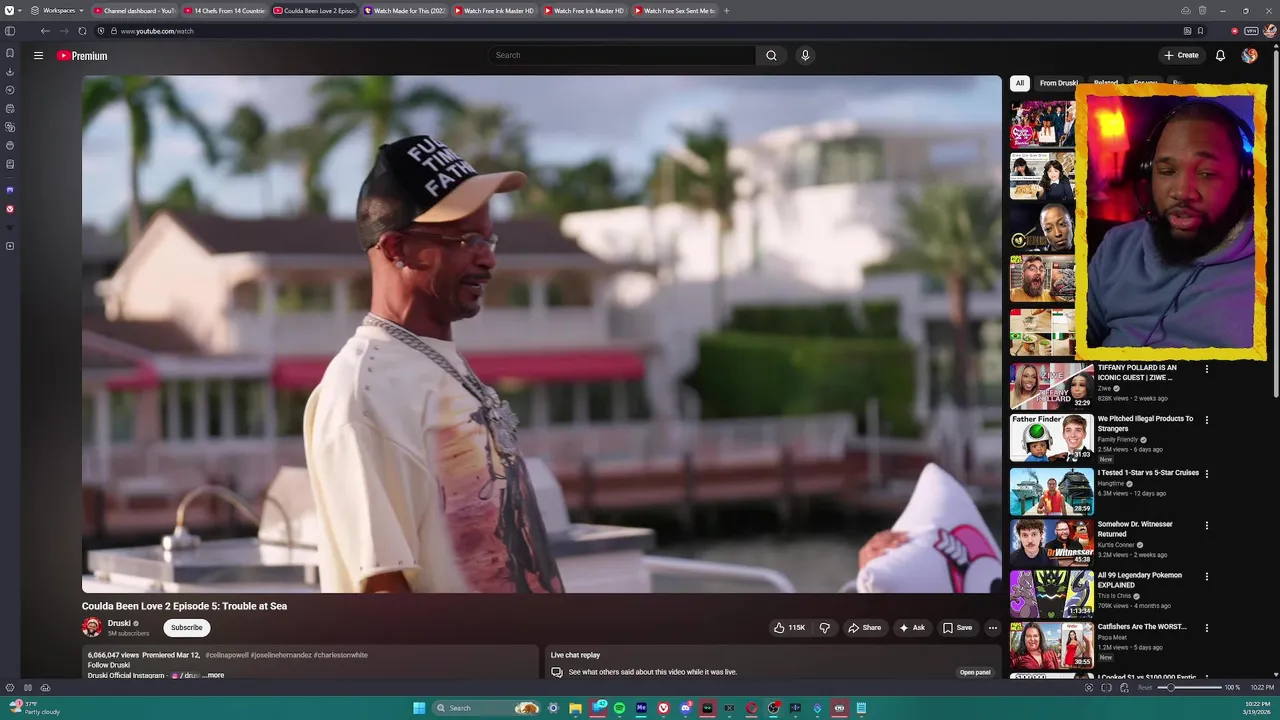Viewport: 1280px width, 720px height.
Task: Open a new browser tab with plus
Action: (726, 10)
